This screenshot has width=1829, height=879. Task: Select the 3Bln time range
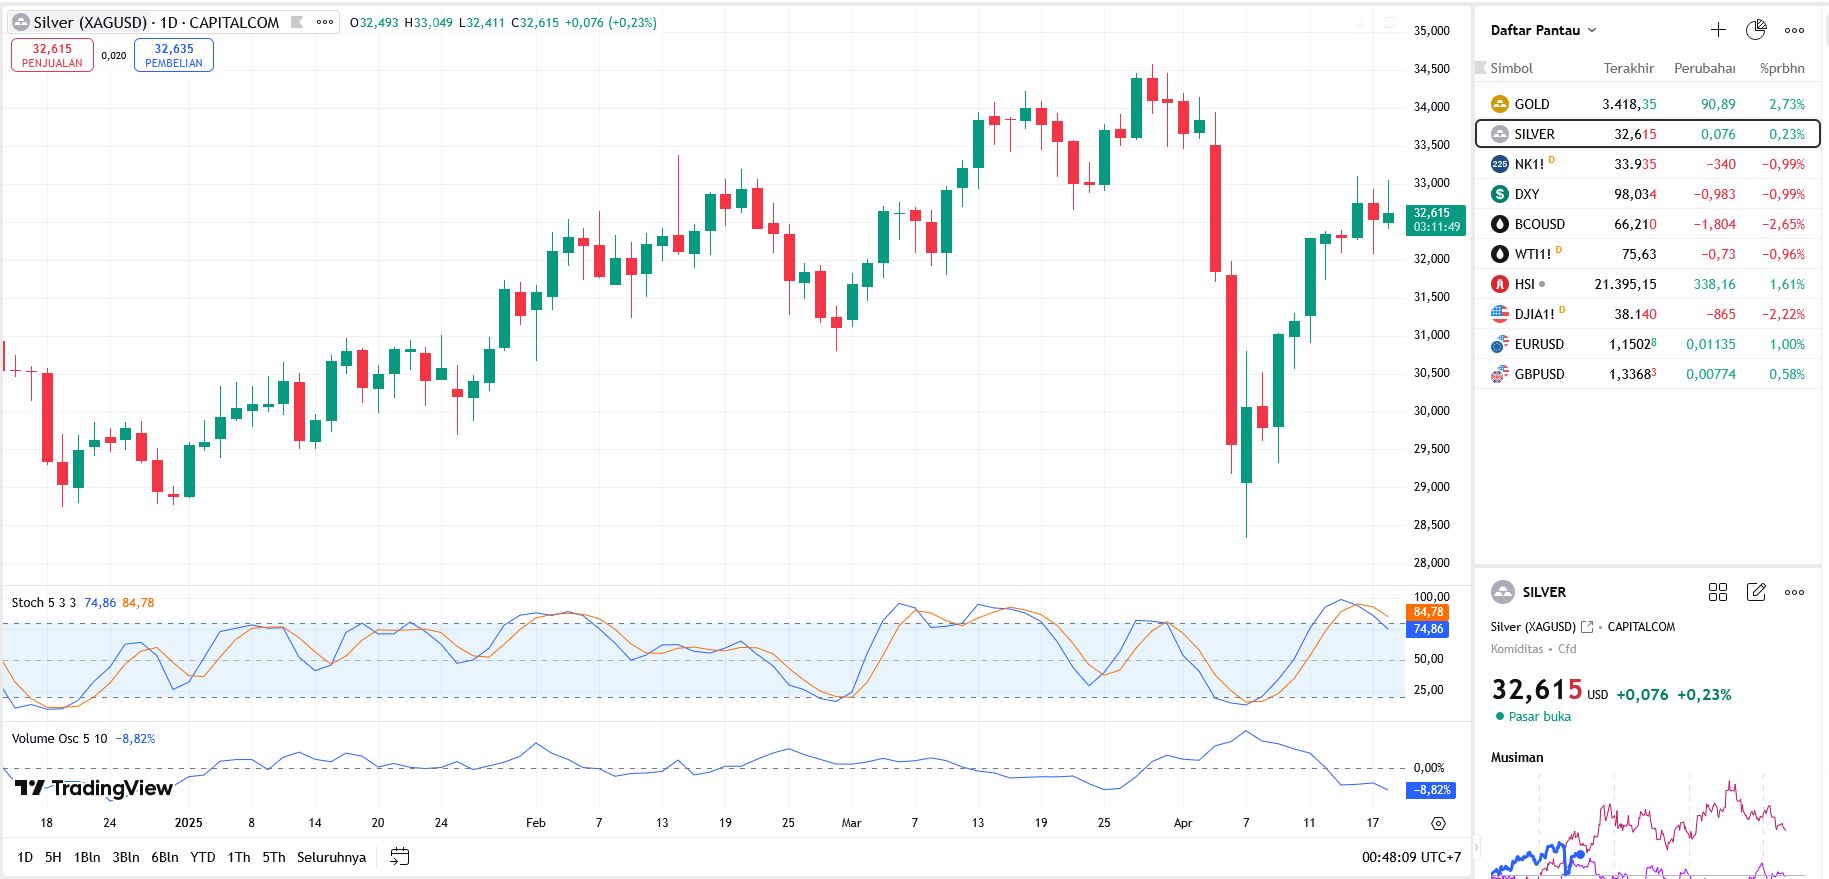pyautogui.click(x=126, y=857)
